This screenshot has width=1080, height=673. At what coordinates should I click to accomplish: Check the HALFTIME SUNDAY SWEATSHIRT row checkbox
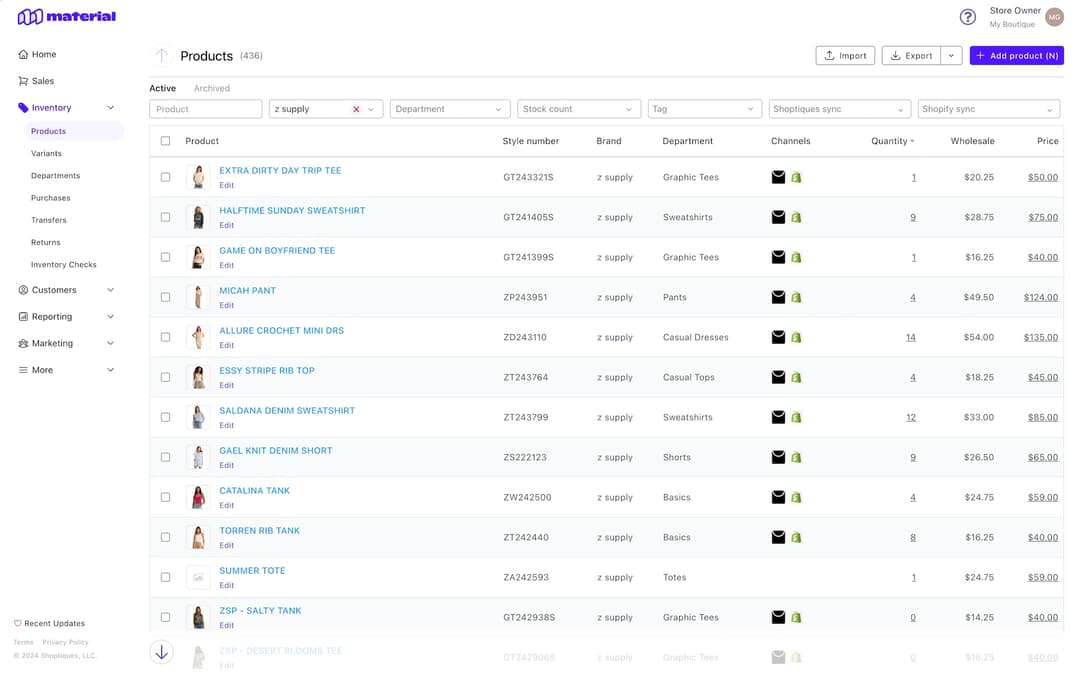166,217
